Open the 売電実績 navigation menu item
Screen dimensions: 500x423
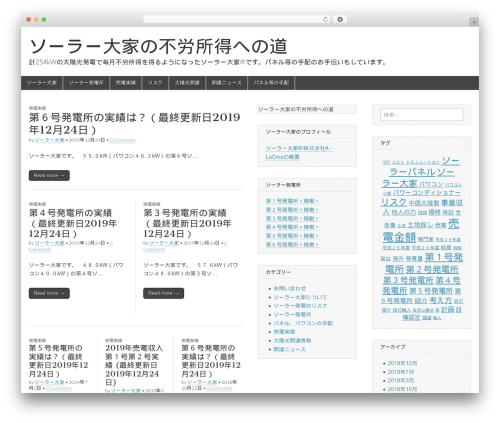click(126, 83)
